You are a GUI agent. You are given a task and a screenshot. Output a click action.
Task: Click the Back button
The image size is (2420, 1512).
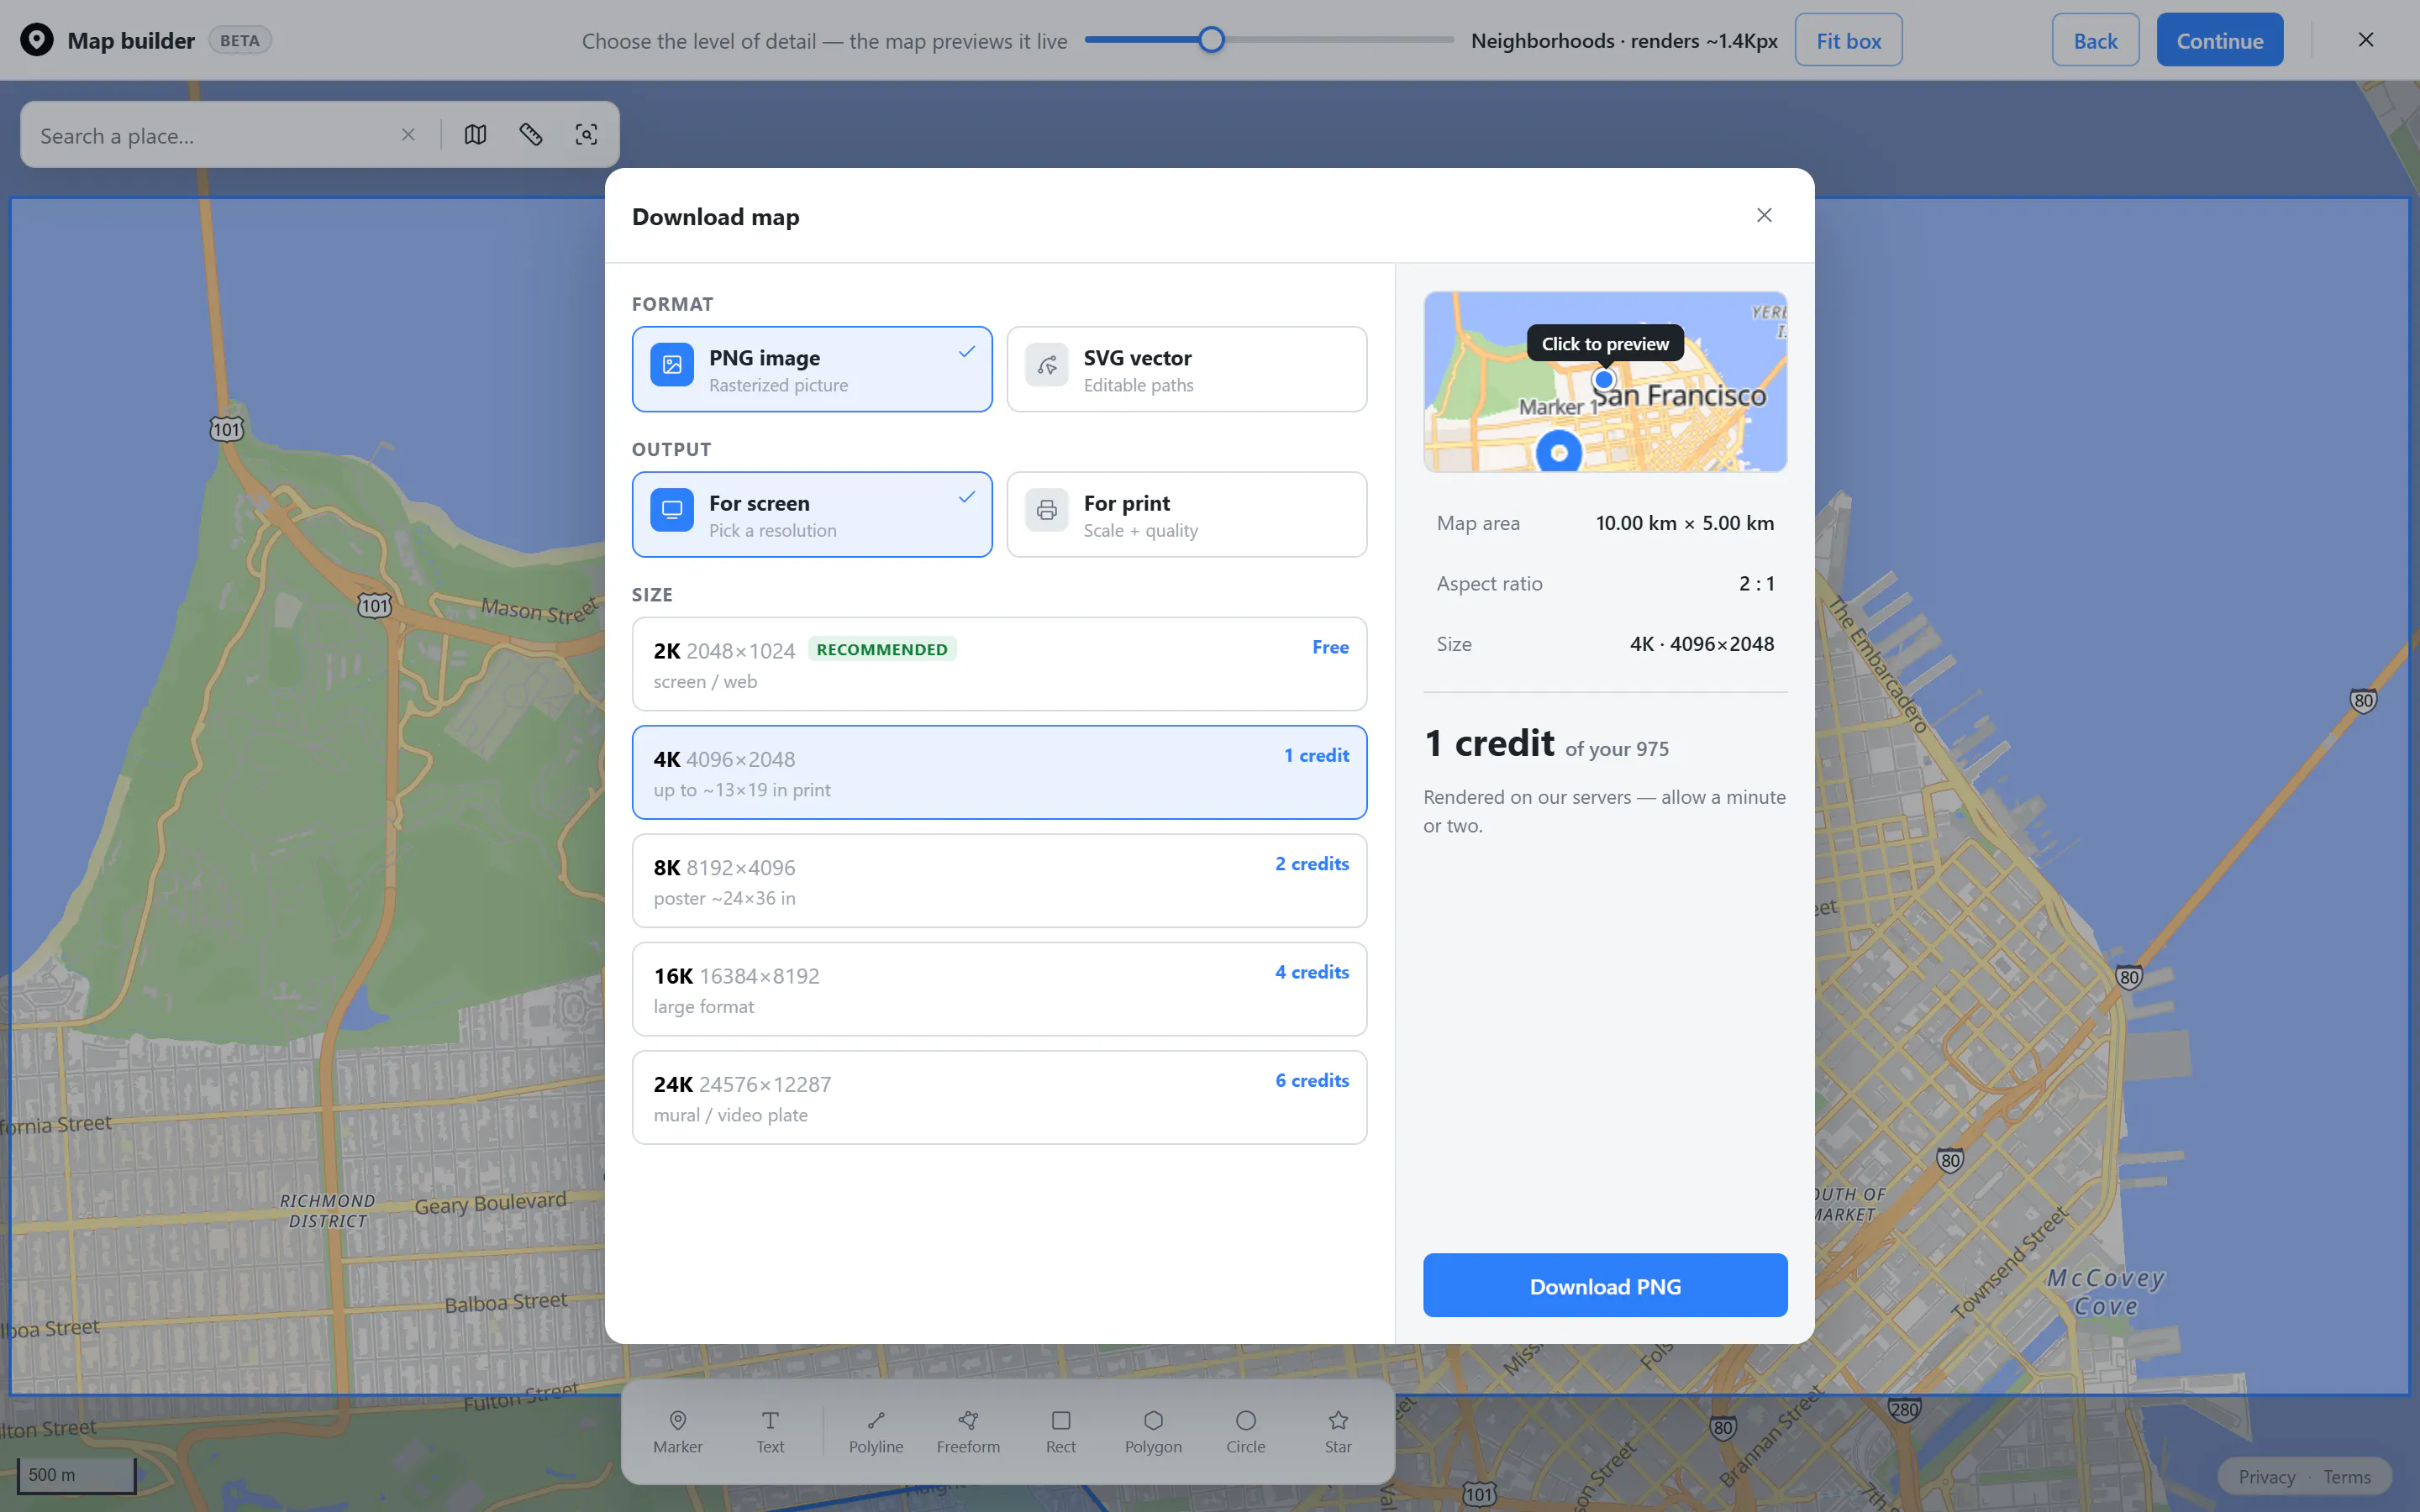[2095, 40]
